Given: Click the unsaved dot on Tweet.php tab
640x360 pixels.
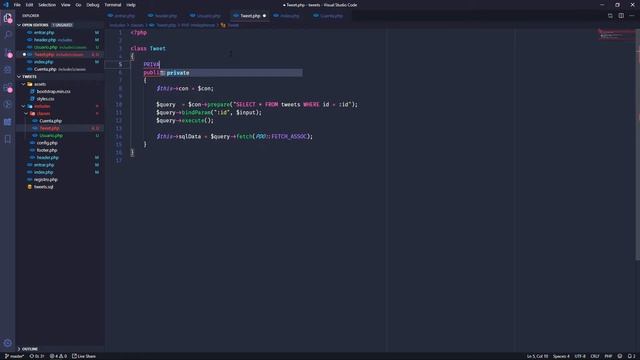Looking at the screenshot, I should [x=264, y=16].
